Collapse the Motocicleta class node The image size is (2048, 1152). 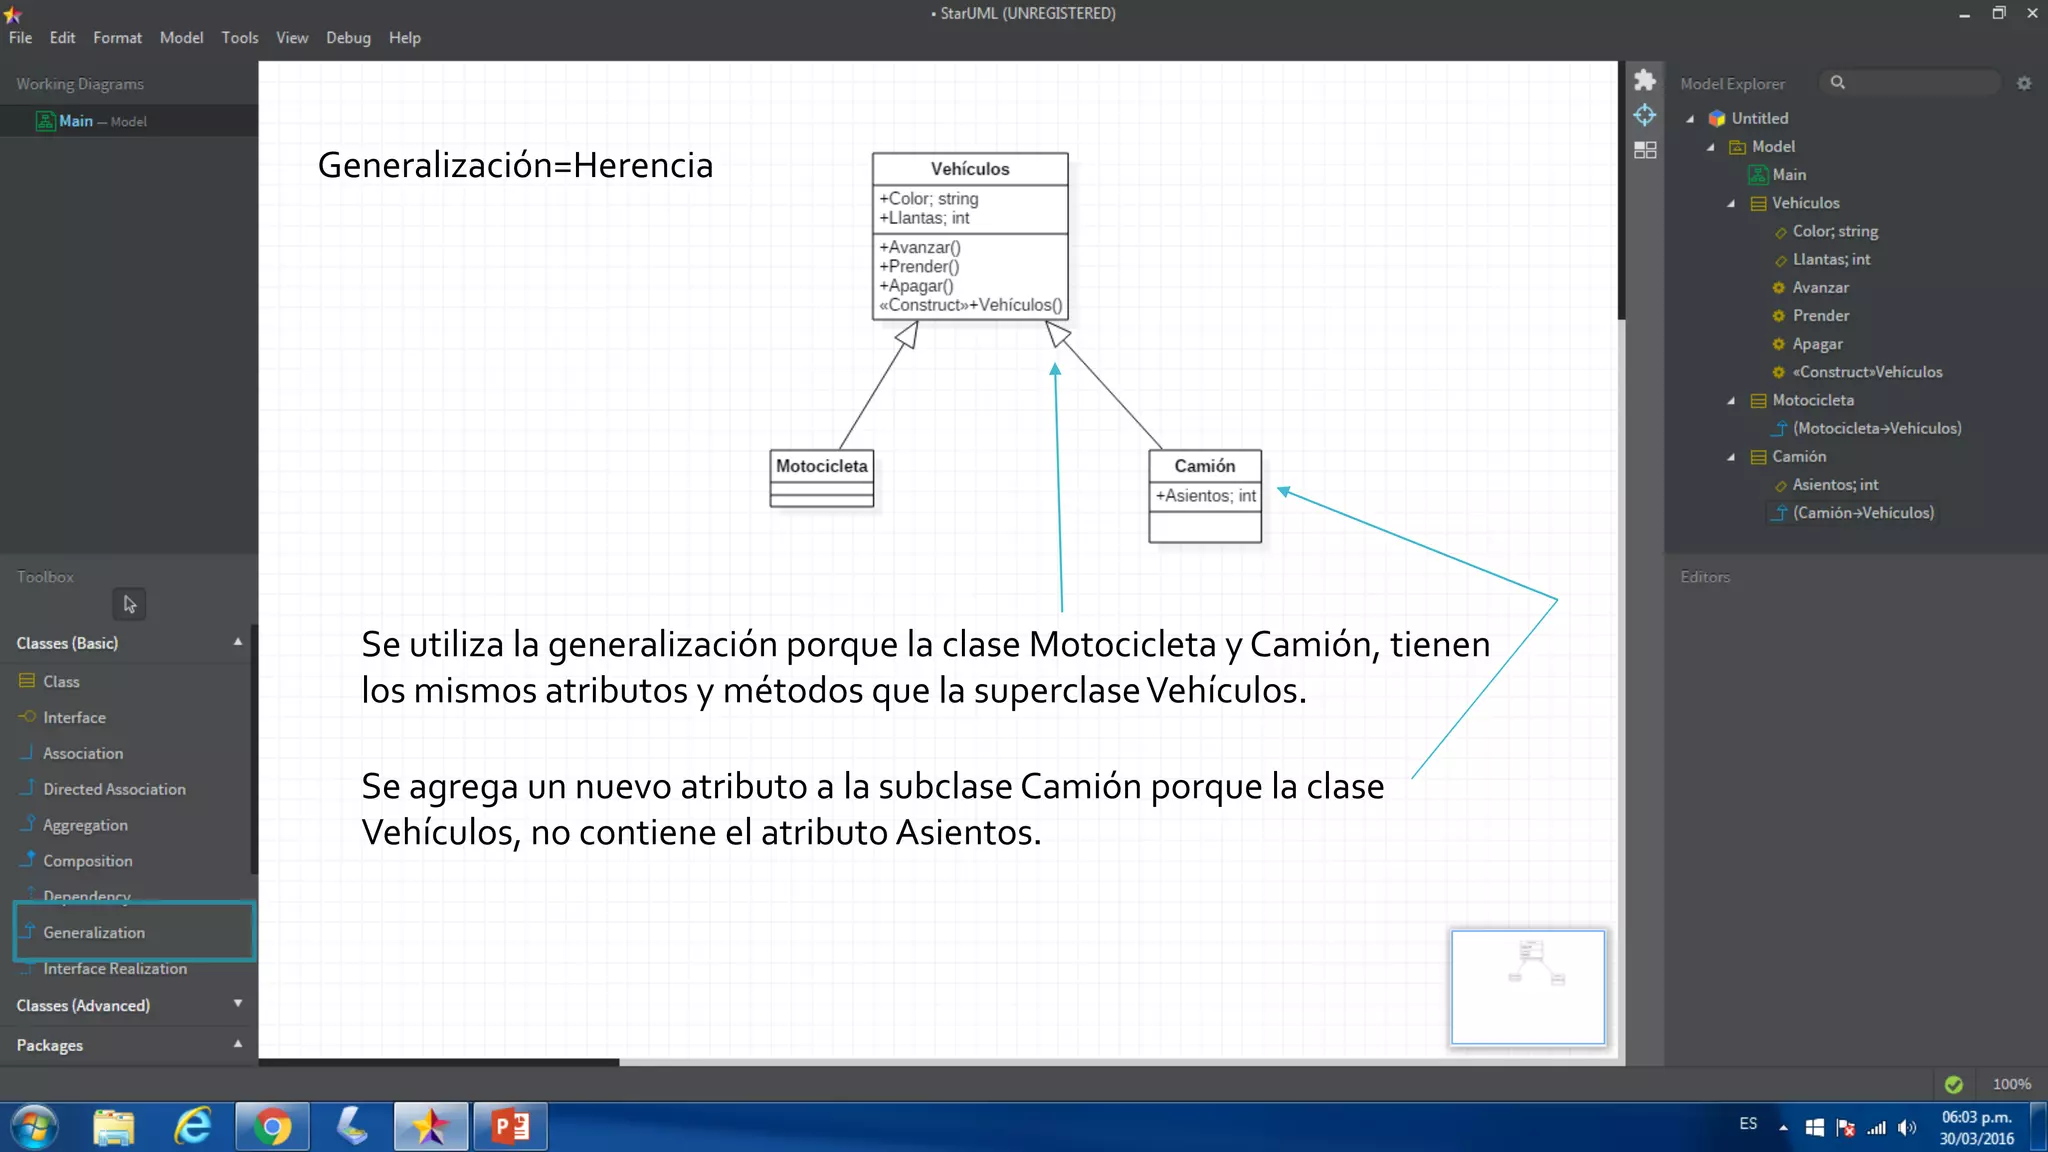click(x=1731, y=400)
